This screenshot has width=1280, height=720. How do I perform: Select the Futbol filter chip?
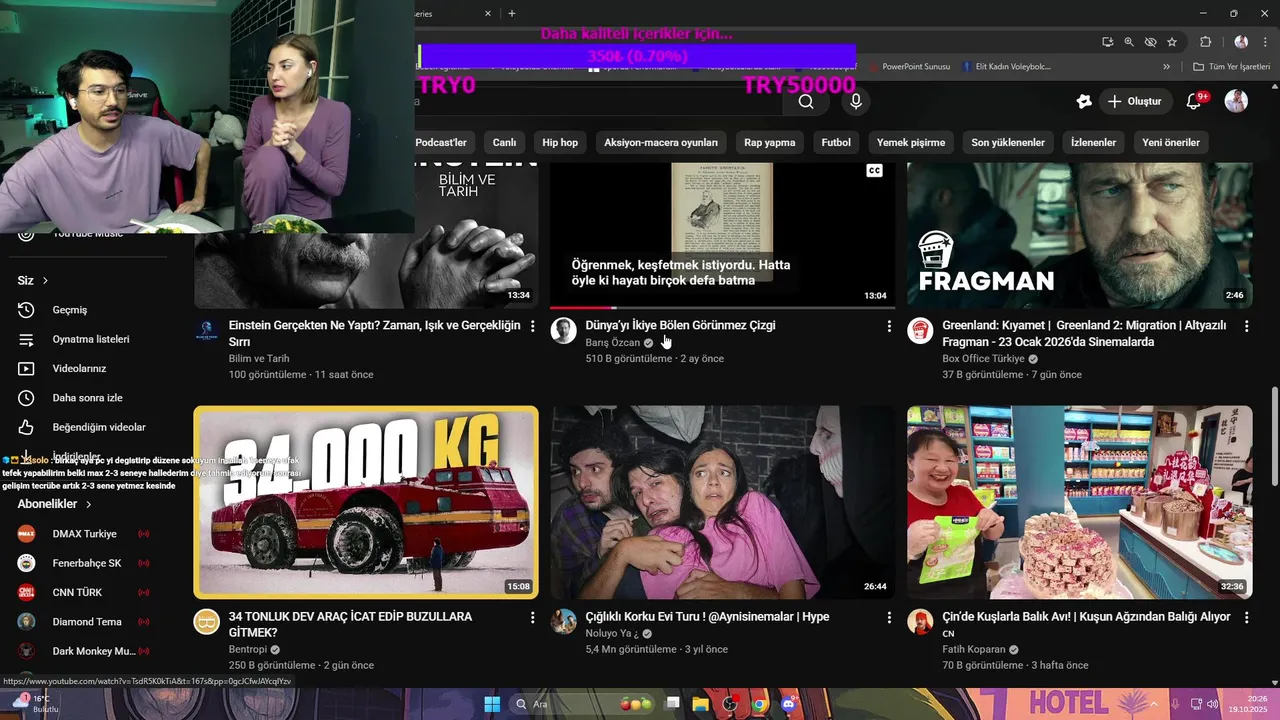(x=836, y=143)
